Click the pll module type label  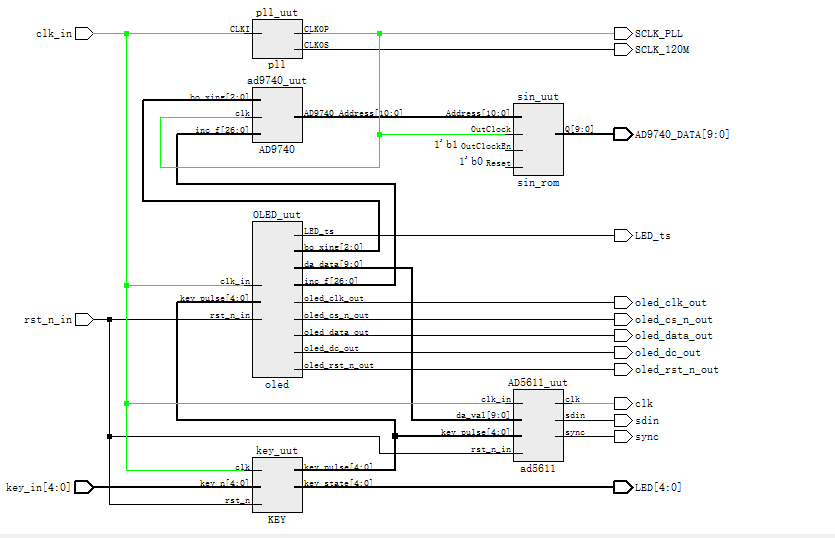(x=276, y=65)
